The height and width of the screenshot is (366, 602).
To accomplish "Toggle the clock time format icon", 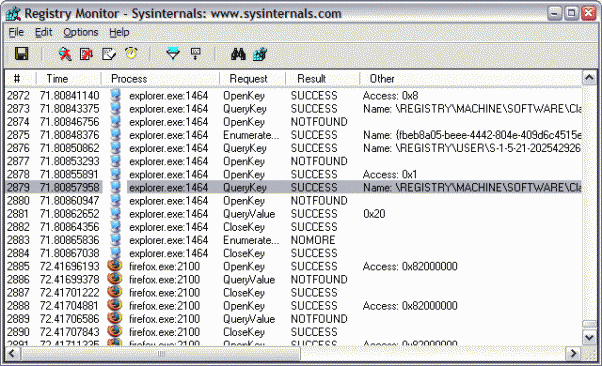I will [x=131, y=53].
